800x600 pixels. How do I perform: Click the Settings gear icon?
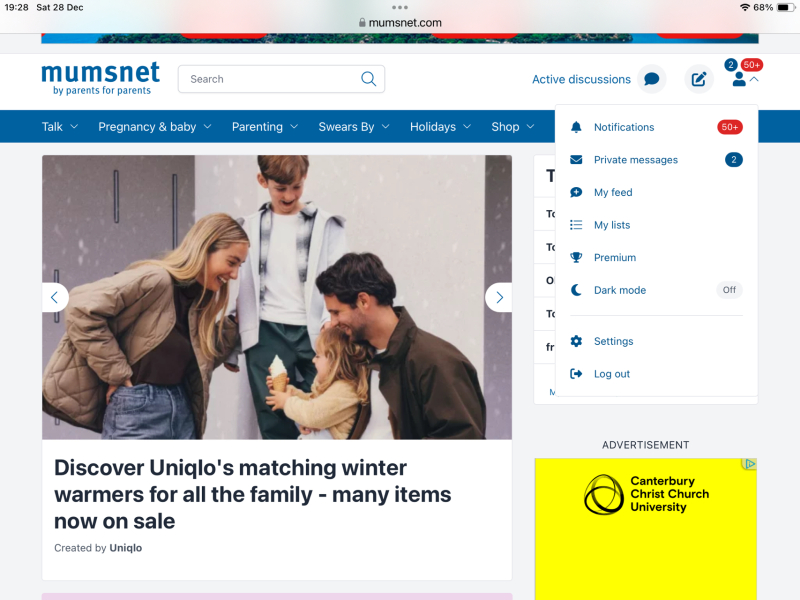point(576,341)
